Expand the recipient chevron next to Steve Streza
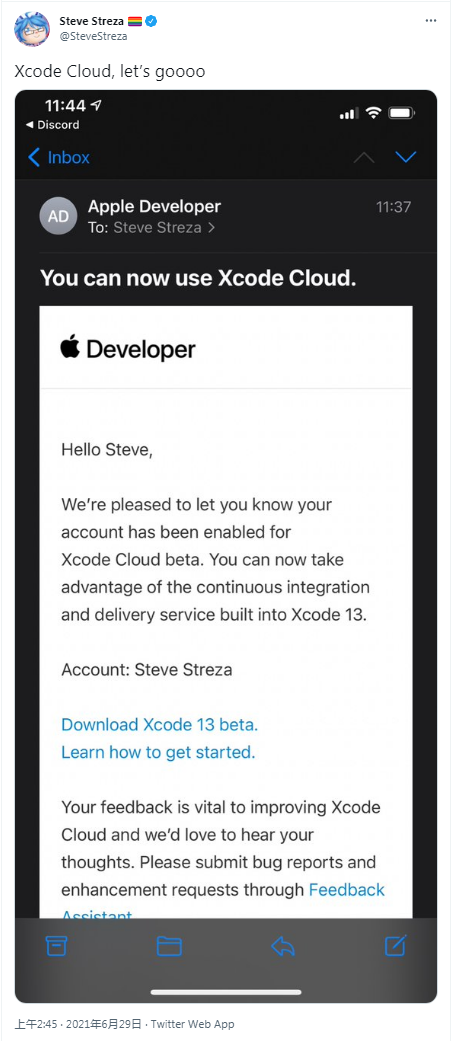The width and height of the screenshot is (452, 1041). click(x=211, y=228)
